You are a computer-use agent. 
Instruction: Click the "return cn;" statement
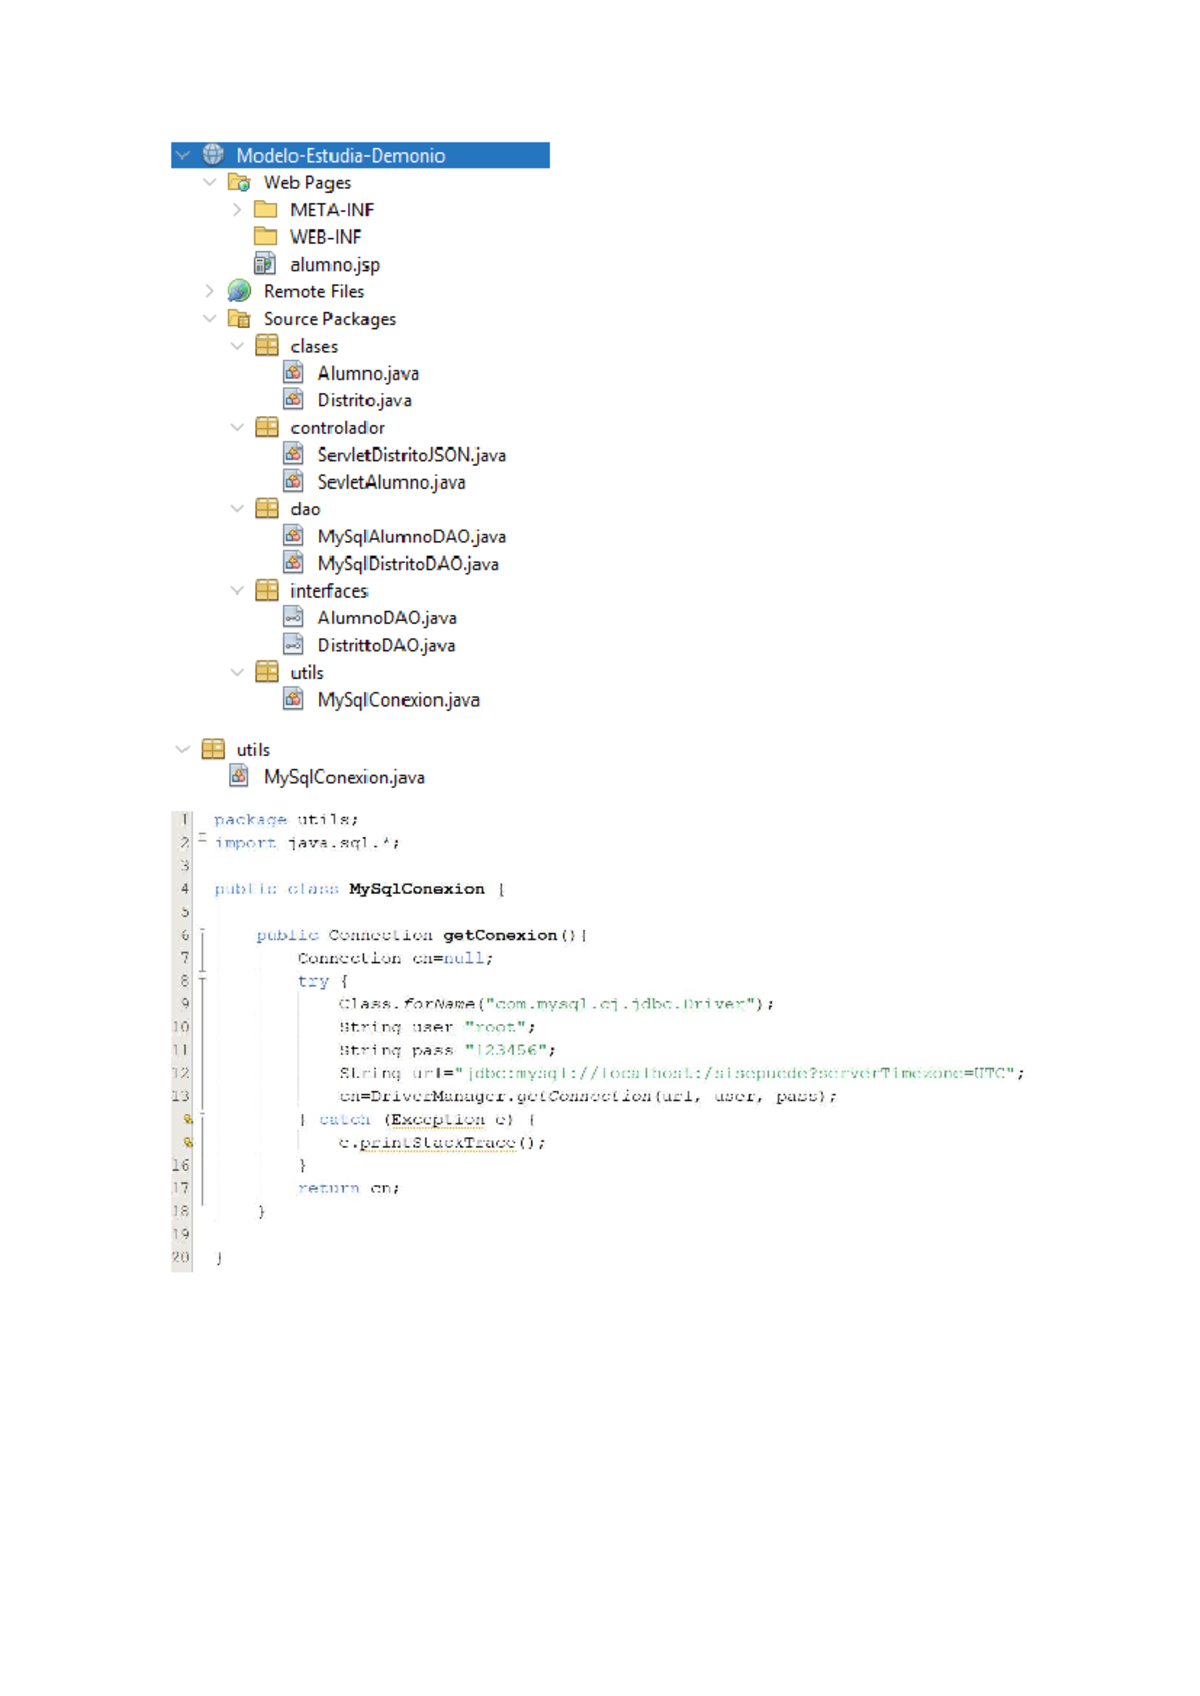click(x=349, y=1188)
